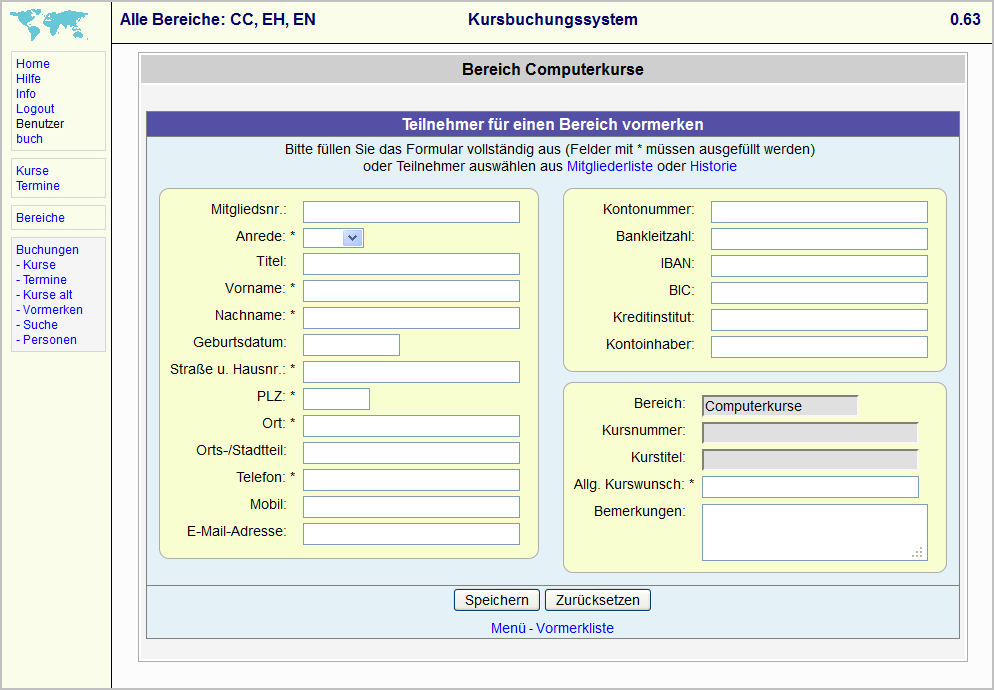Focus the Titel input field
The height and width of the screenshot is (690, 994).
411,264
